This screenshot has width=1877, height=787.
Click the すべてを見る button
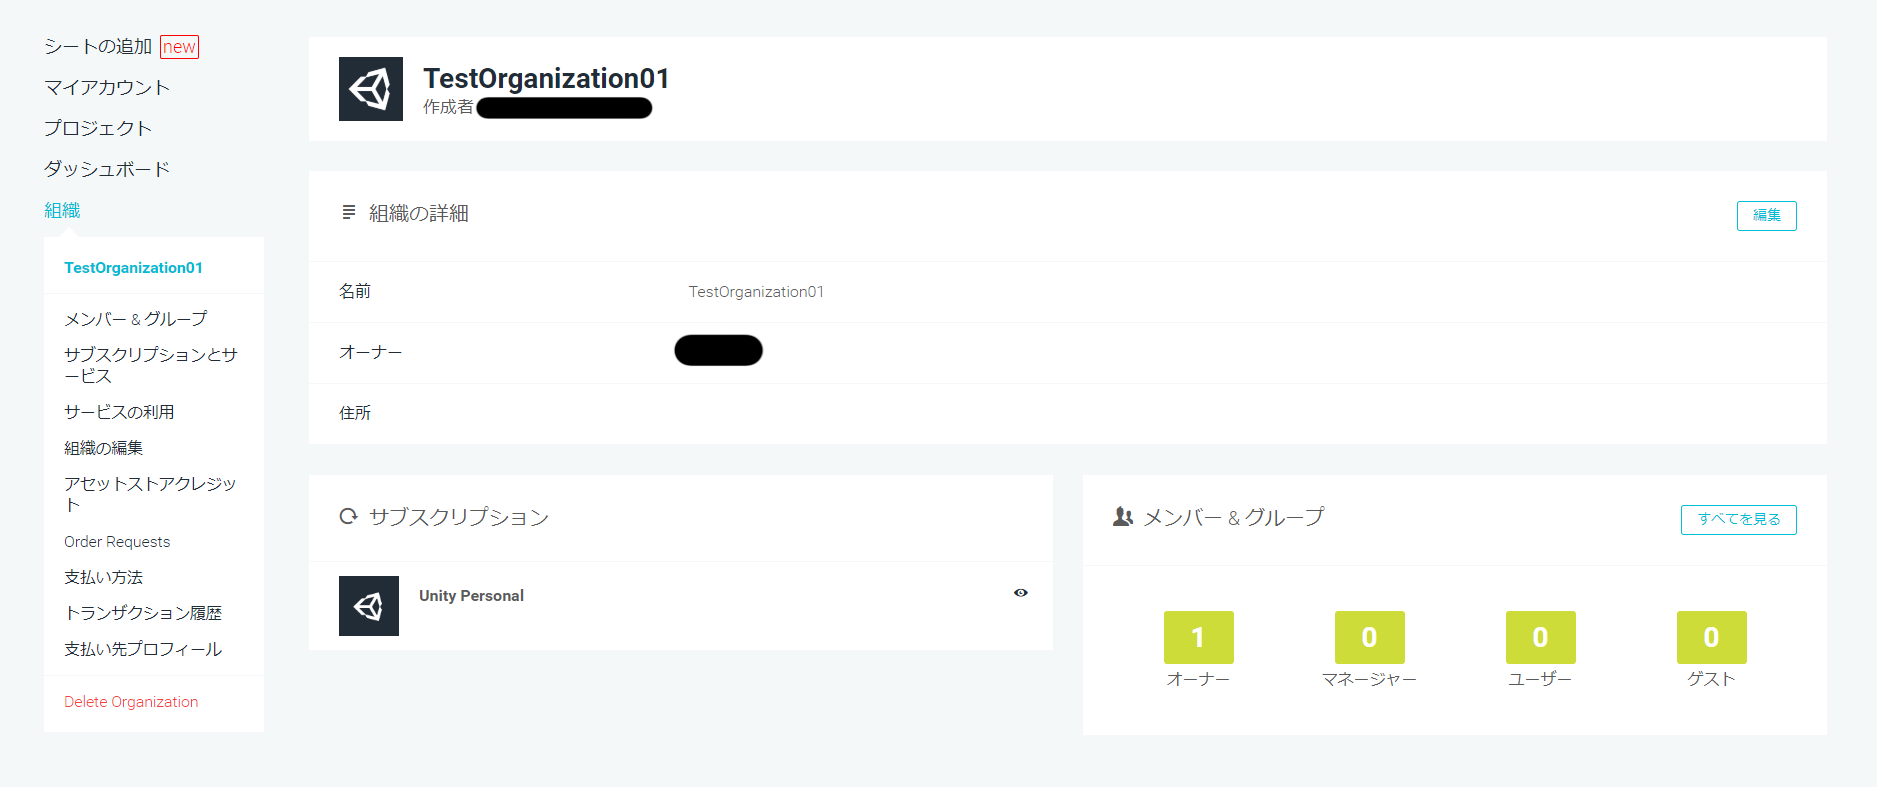tap(1738, 520)
